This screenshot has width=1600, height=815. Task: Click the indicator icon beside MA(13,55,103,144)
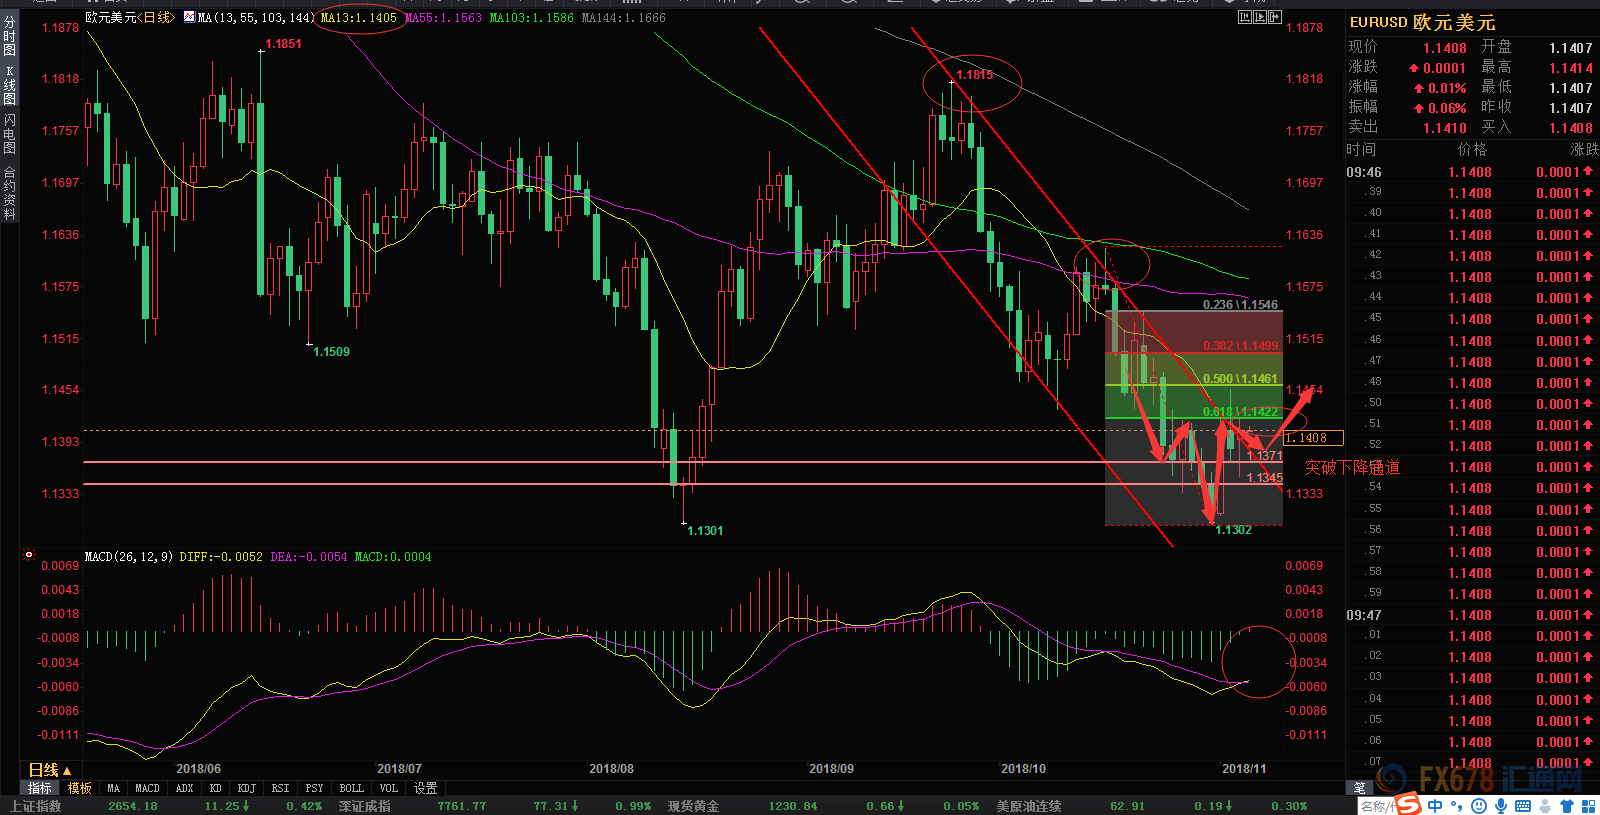(x=189, y=17)
